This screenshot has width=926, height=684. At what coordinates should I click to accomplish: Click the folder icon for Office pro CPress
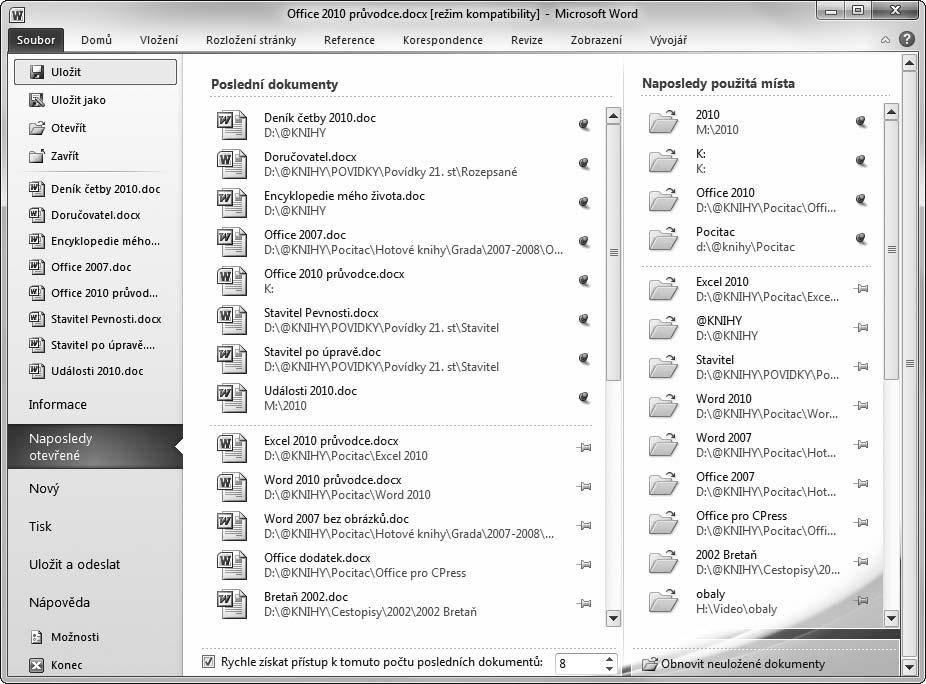coord(663,522)
